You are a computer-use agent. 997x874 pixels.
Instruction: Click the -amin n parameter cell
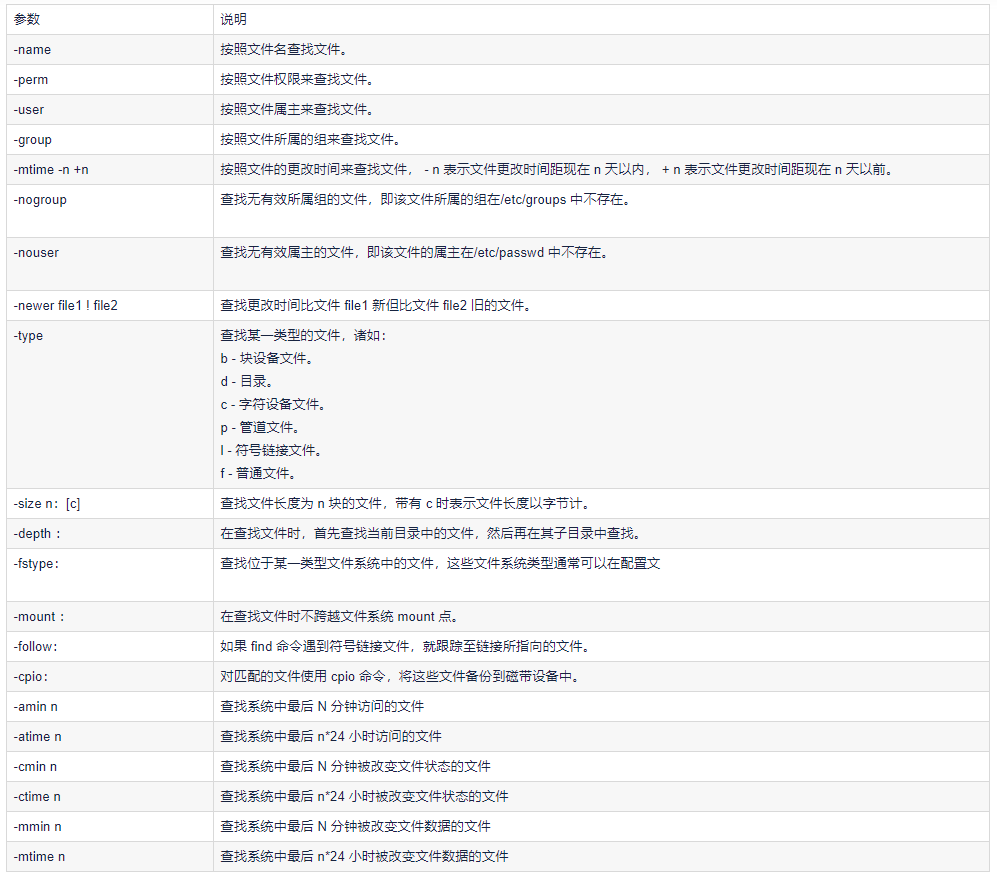(36, 706)
